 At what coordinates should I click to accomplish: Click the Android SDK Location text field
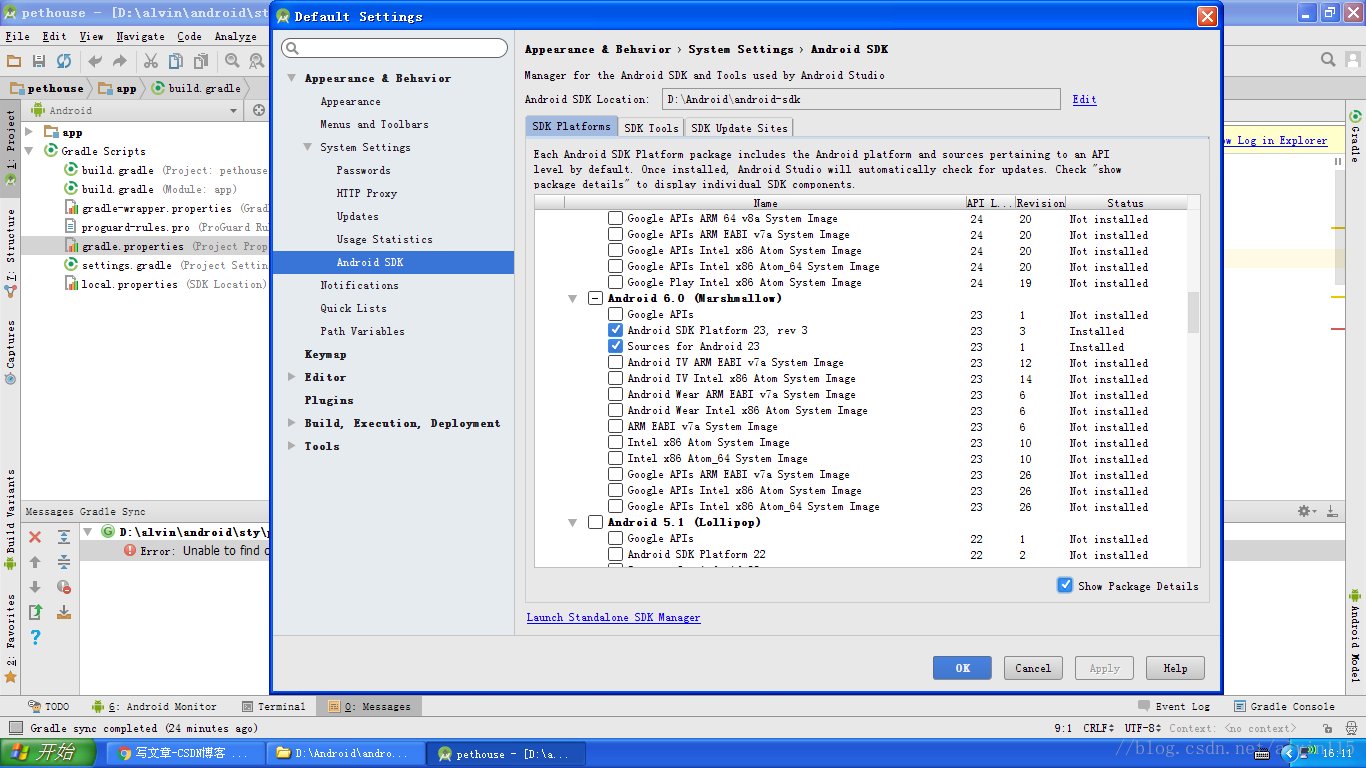[x=861, y=99]
